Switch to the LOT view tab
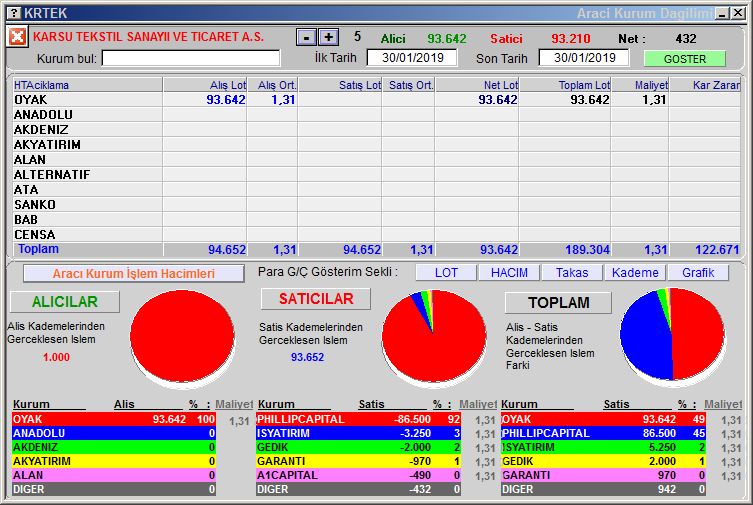Viewport: 753px width, 505px height. click(446, 273)
